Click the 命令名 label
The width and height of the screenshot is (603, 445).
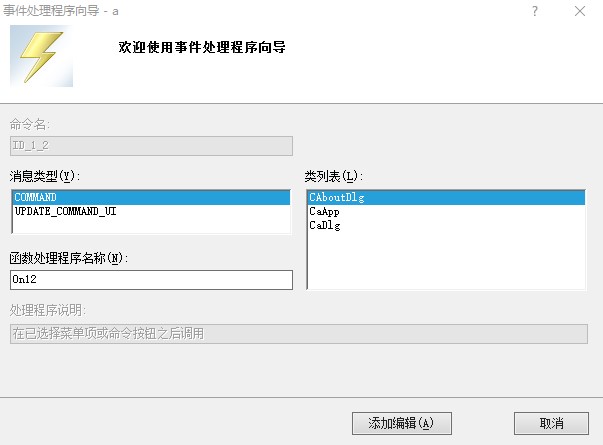29,124
